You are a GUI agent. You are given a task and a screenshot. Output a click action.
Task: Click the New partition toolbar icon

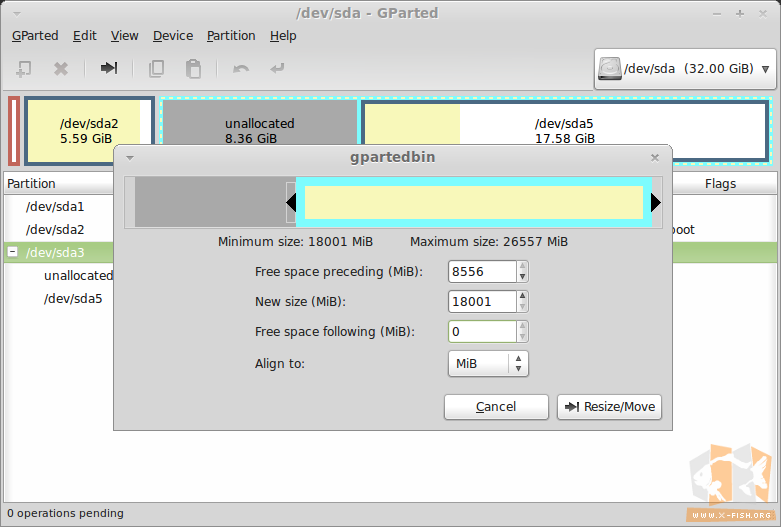pos(23,68)
